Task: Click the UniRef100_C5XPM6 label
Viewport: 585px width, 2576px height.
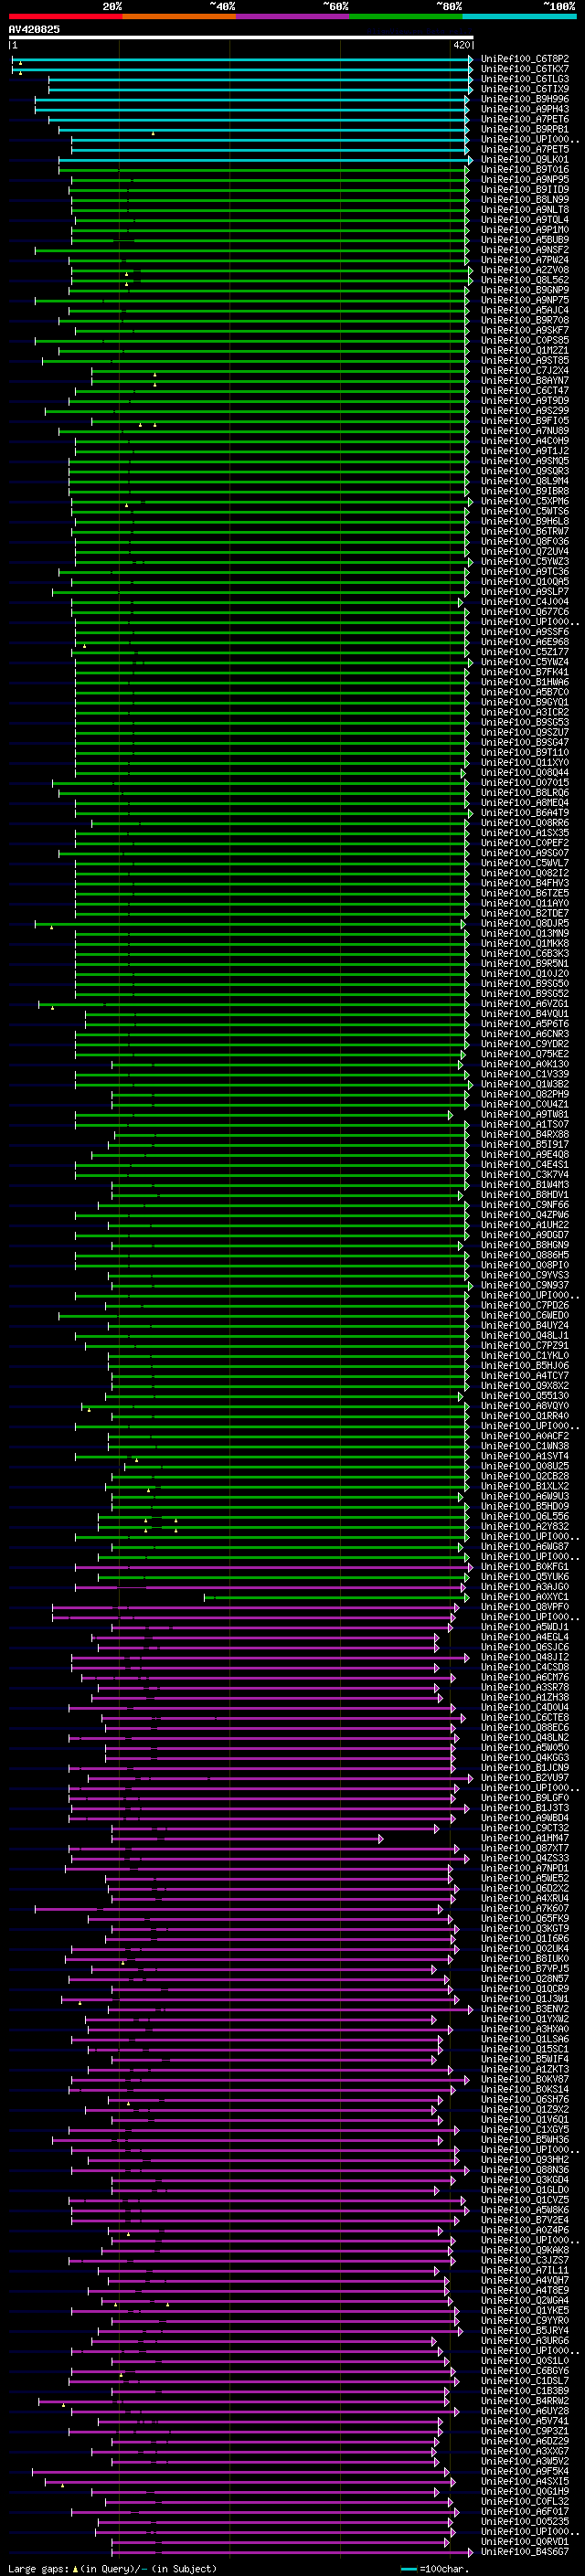Action: click(x=525, y=501)
